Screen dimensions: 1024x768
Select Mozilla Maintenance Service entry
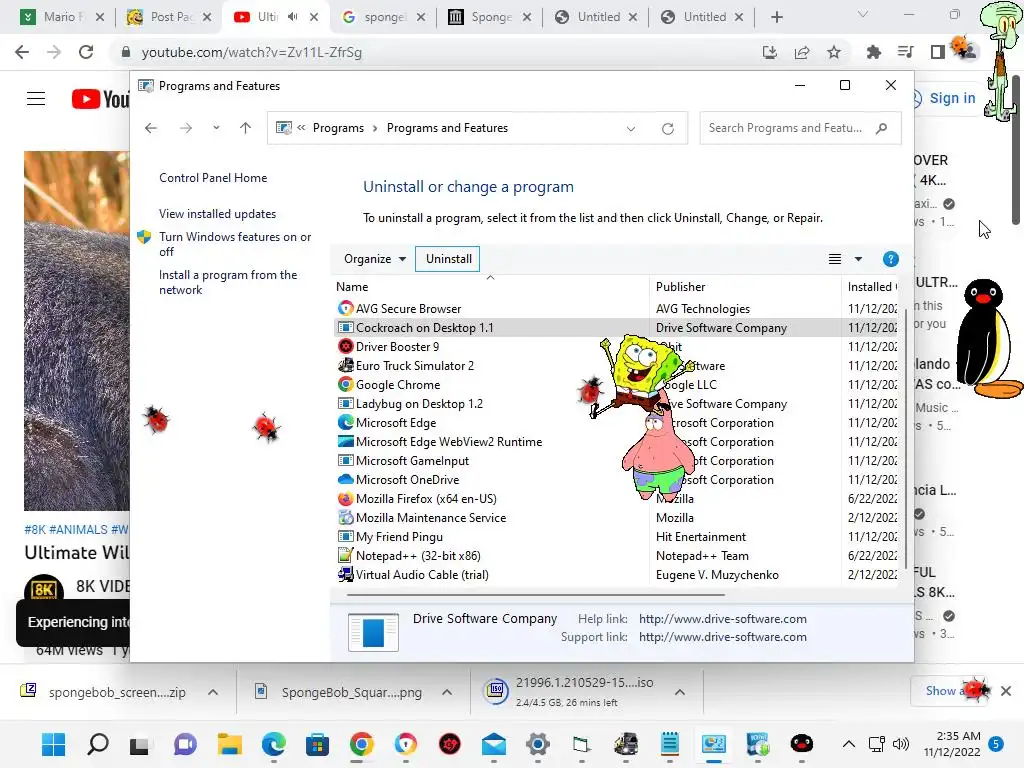[430, 517]
